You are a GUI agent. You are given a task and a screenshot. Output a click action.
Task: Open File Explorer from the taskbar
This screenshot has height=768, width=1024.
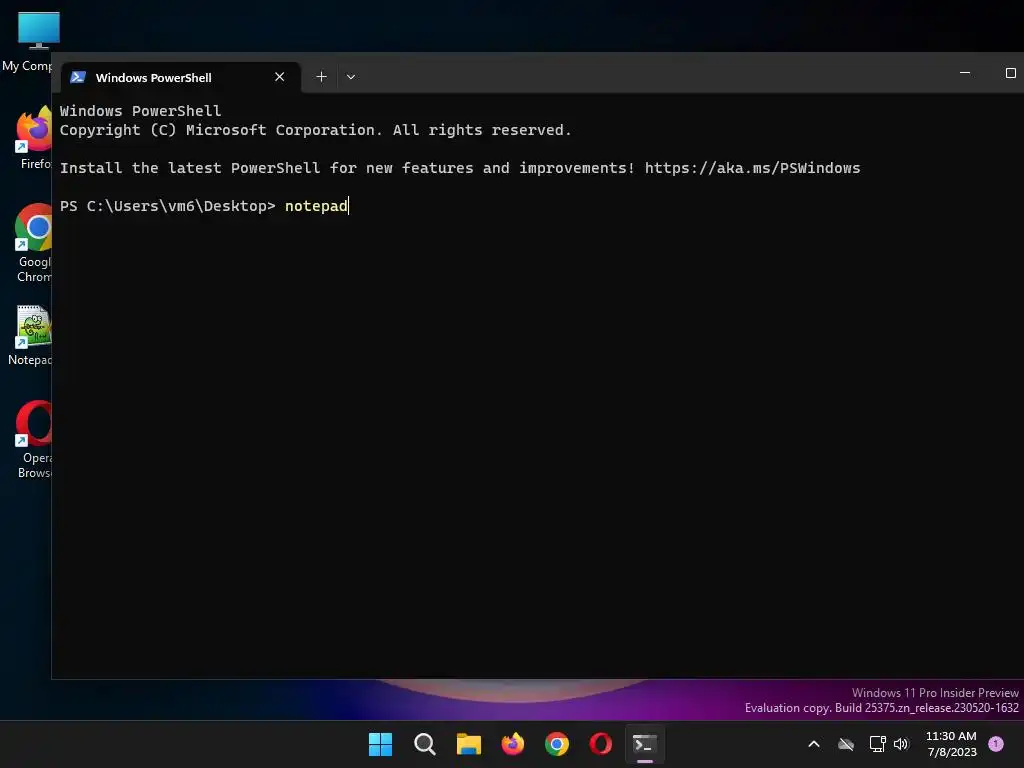[468, 744]
